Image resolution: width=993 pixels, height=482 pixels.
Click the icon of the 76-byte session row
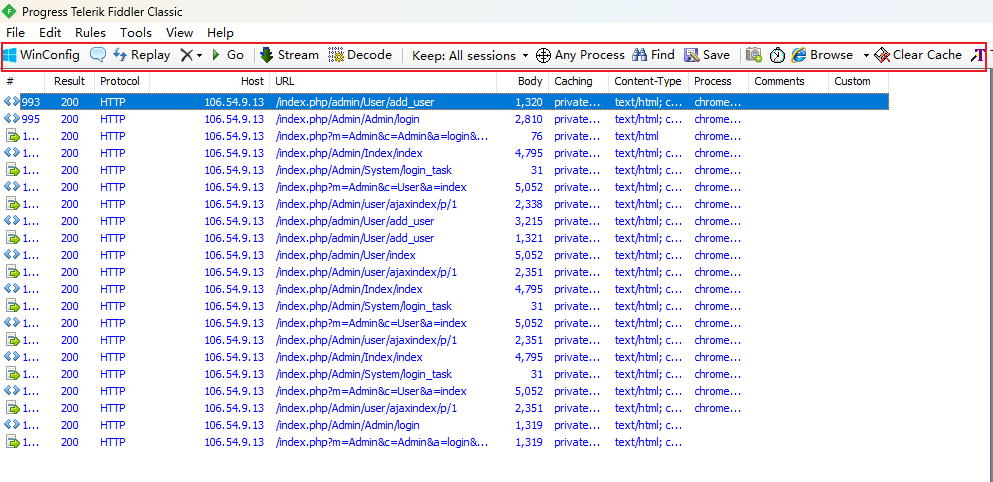[x=12, y=136]
